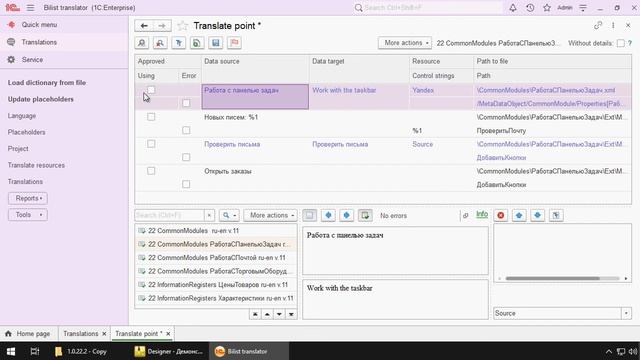Switch to Home page tab

(29, 334)
